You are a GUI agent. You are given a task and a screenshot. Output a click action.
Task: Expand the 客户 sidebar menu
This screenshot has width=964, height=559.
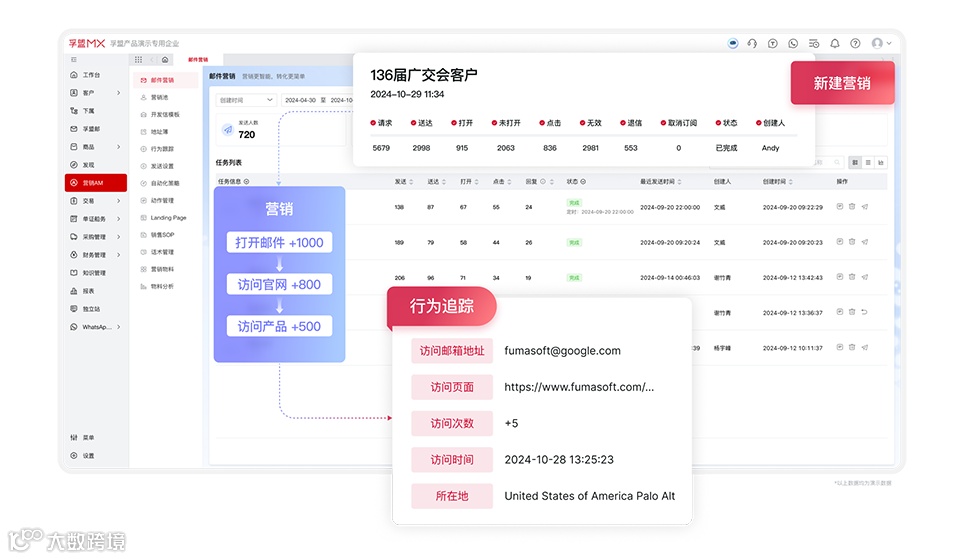[x=97, y=93]
